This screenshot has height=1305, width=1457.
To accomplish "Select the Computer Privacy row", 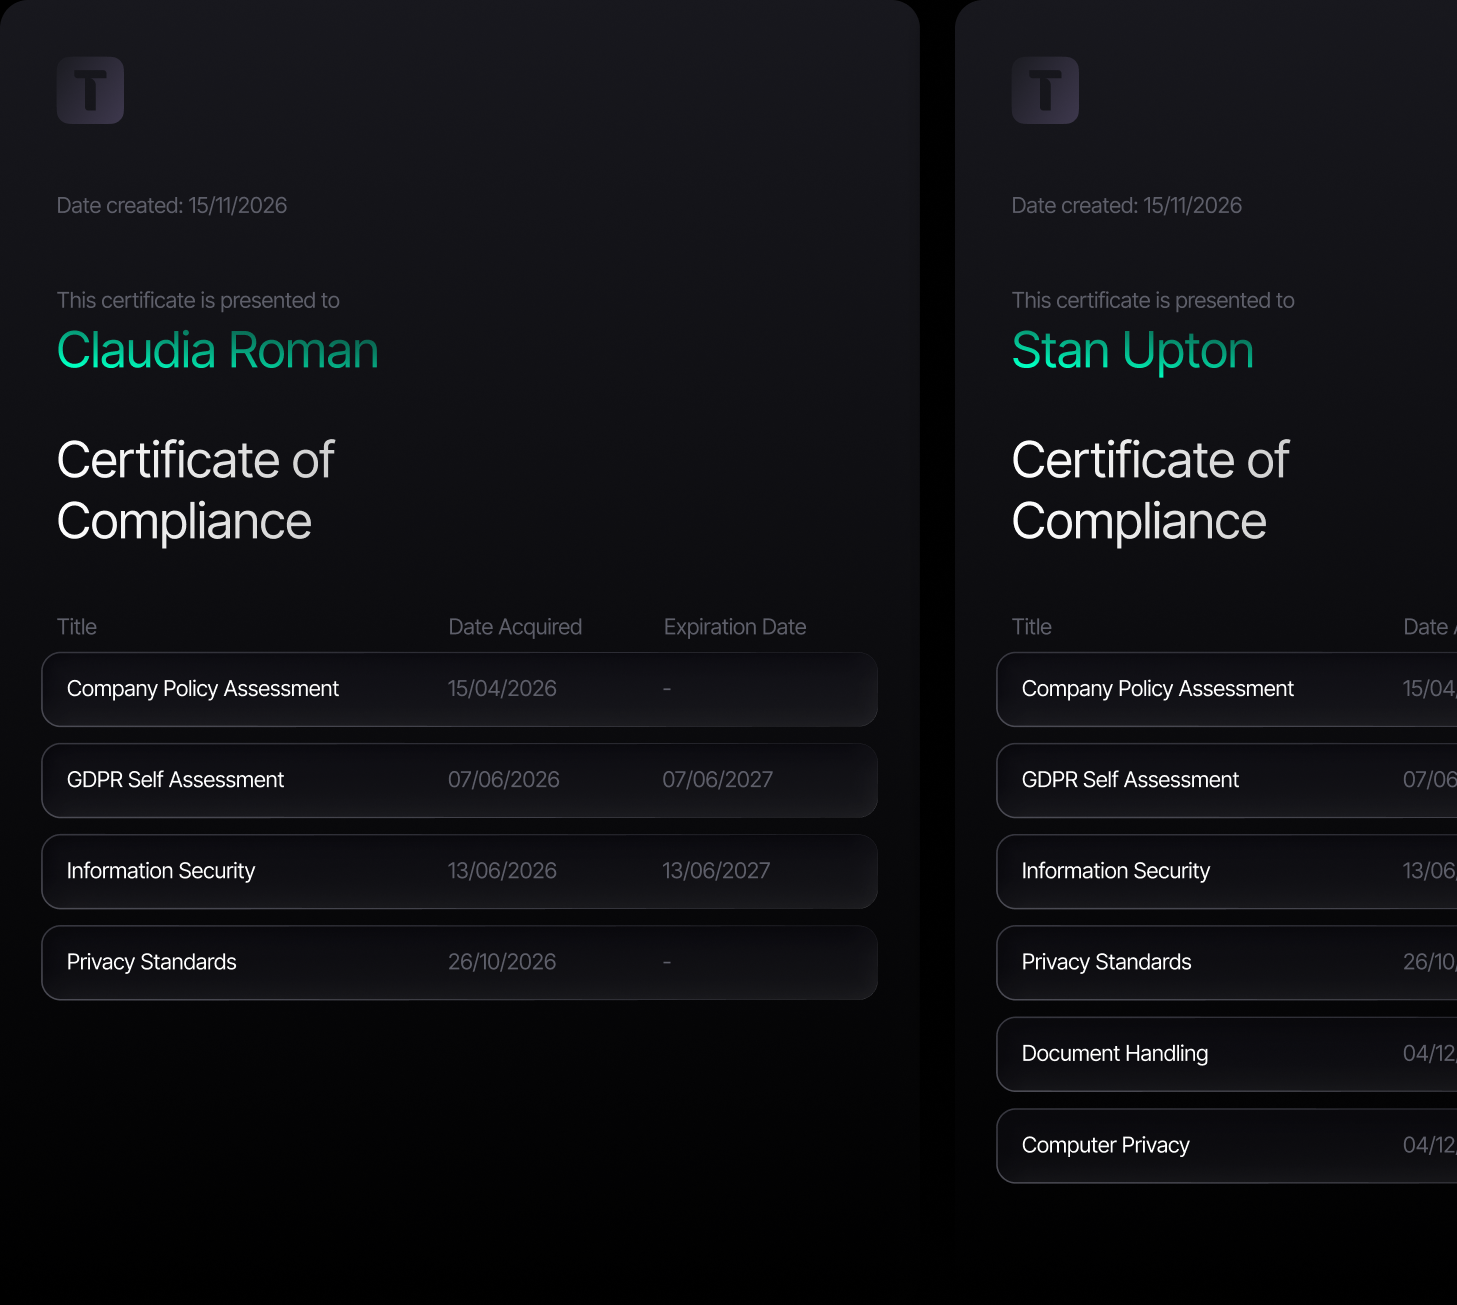I will 1227,1146.
